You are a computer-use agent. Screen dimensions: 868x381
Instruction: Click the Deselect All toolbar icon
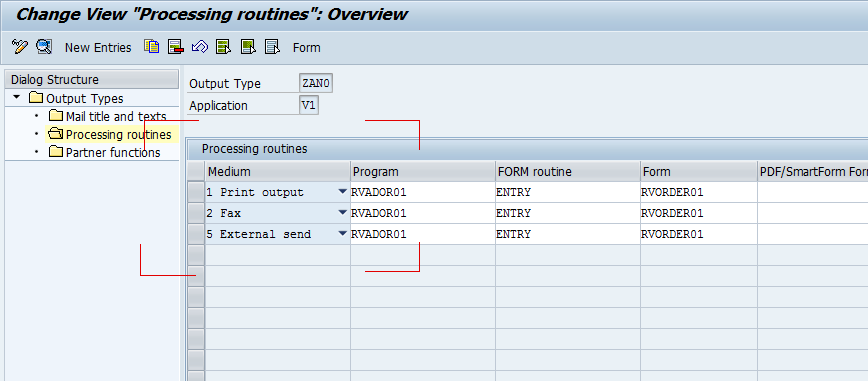[x=272, y=47]
